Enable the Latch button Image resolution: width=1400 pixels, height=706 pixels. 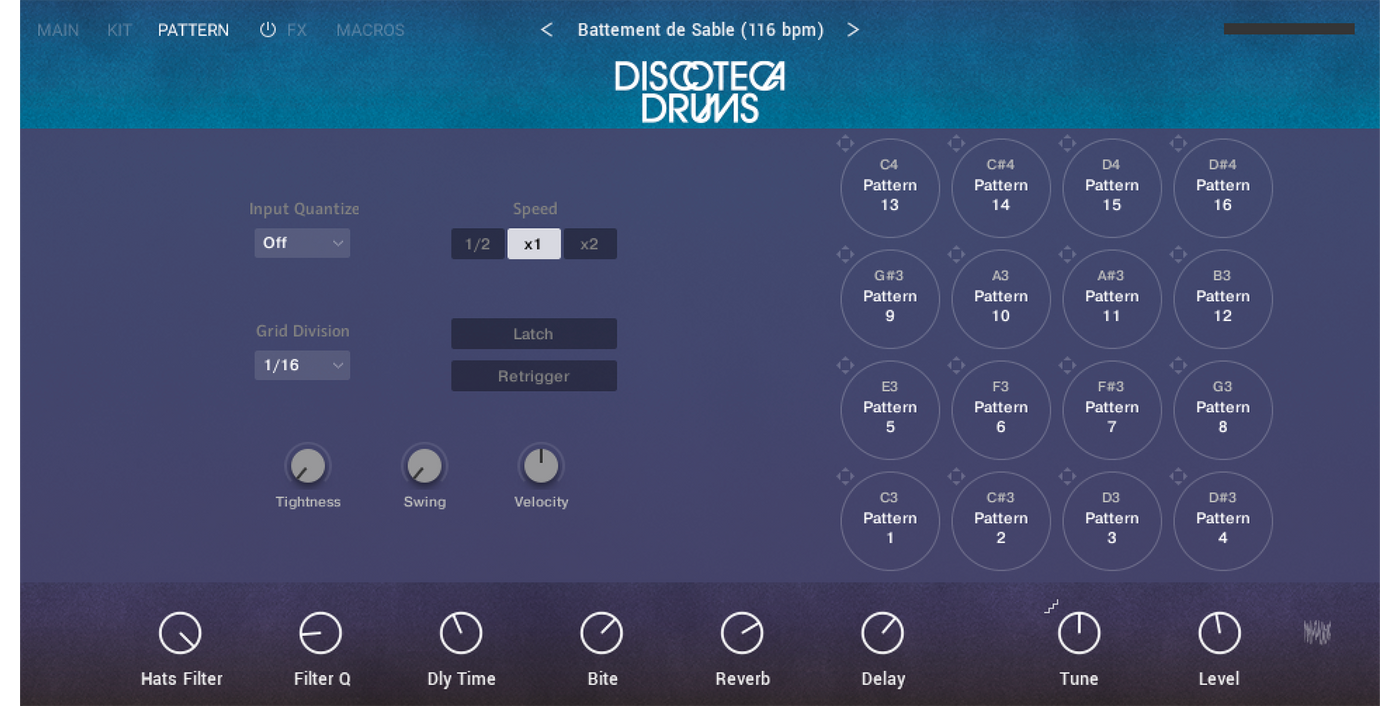[x=534, y=334]
